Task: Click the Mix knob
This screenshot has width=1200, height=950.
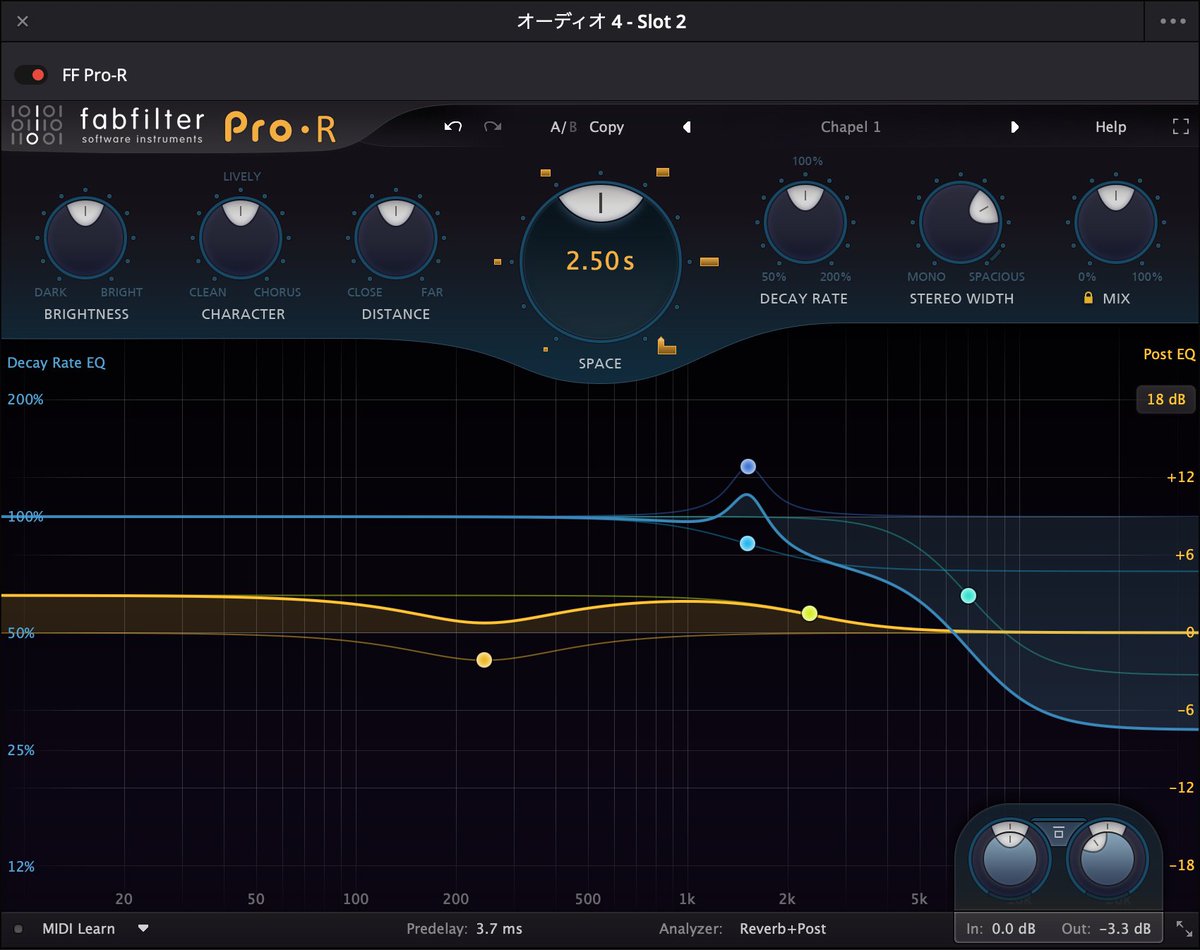Action: [1115, 222]
